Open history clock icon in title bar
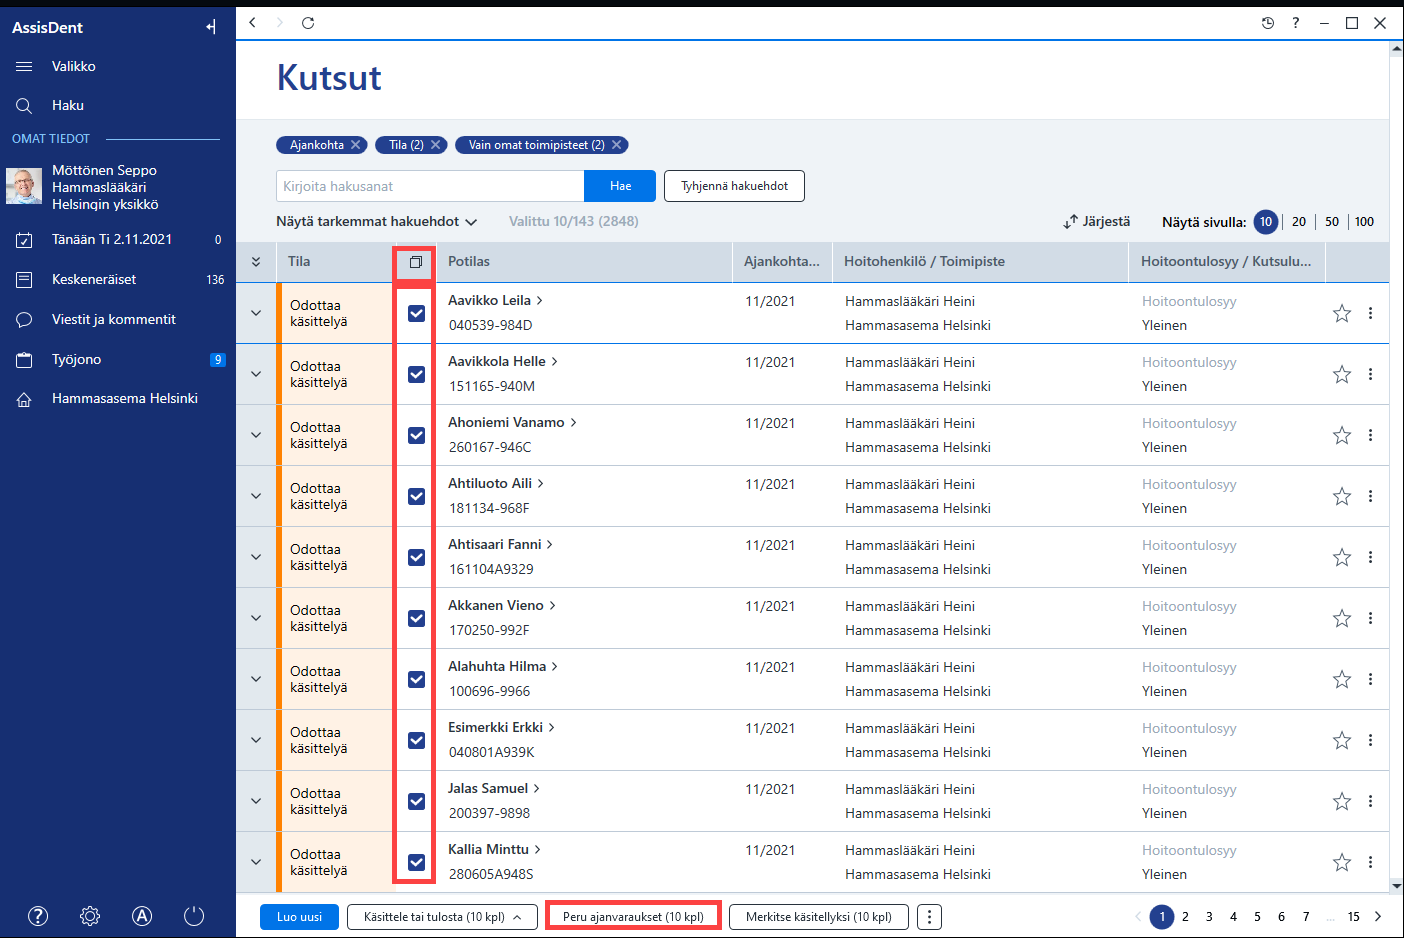This screenshot has height=938, width=1404. pyautogui.click(x=1268, y=23)
